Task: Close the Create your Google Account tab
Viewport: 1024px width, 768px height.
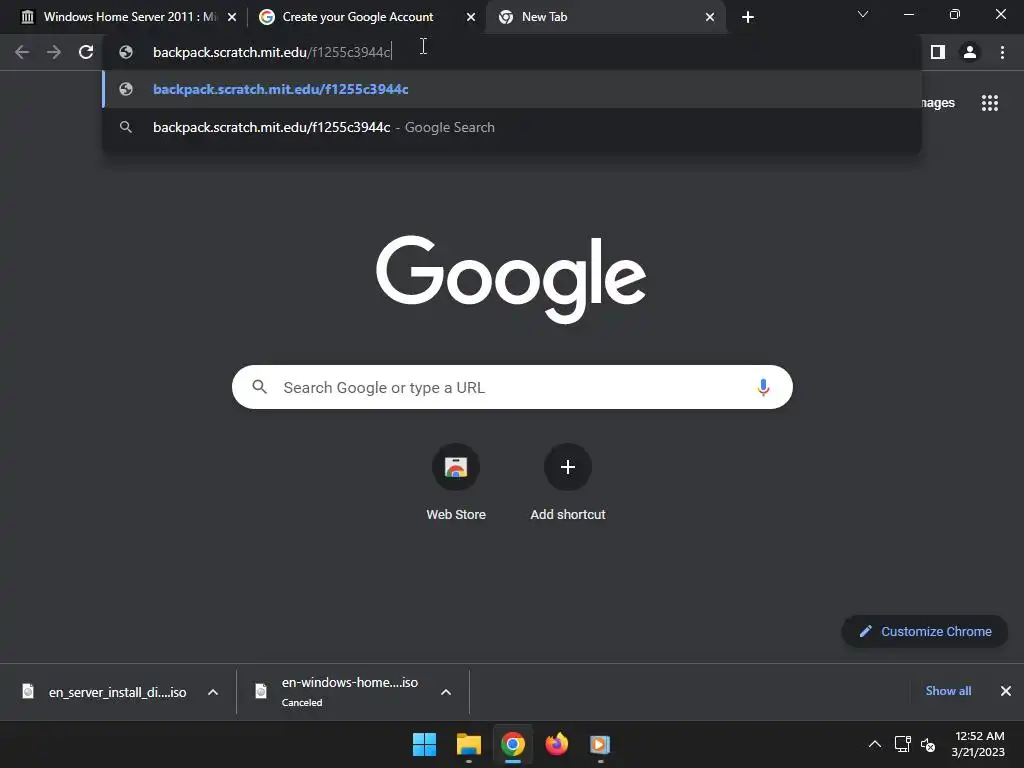Action: pos(471,17)
